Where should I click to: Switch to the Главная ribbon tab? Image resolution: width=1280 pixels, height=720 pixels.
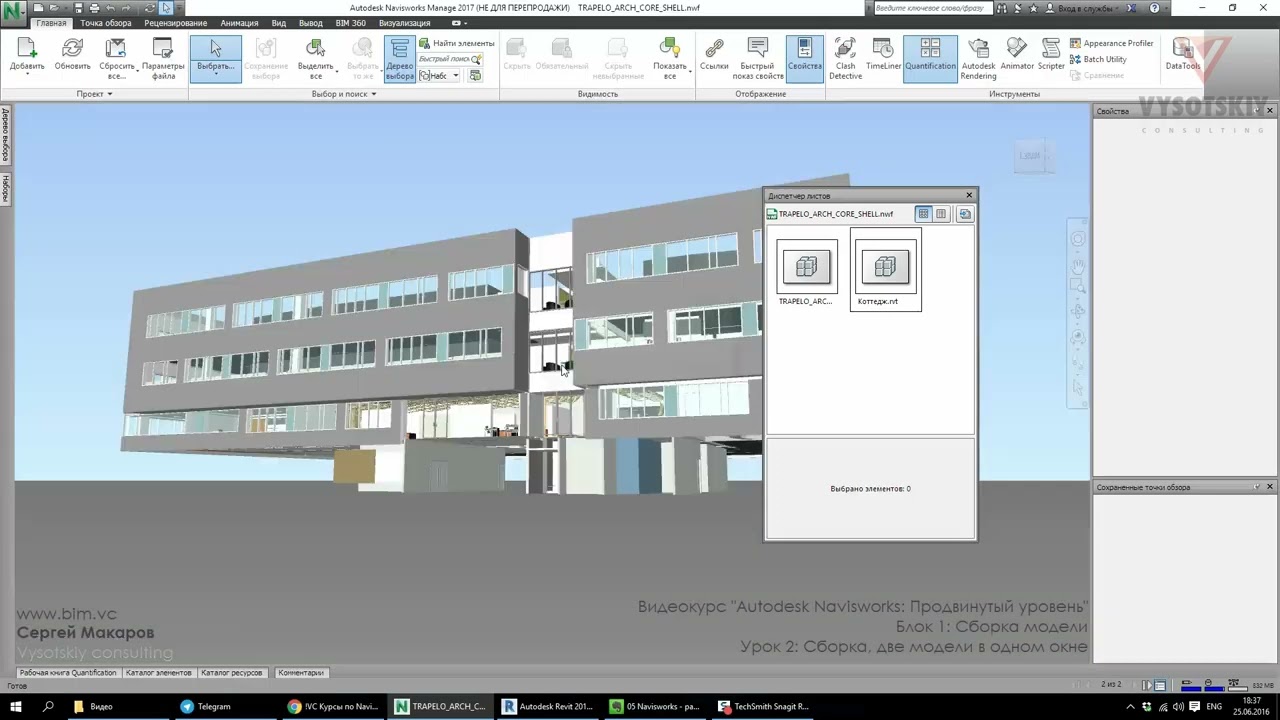pyautogui.click(x=51, y=23)
